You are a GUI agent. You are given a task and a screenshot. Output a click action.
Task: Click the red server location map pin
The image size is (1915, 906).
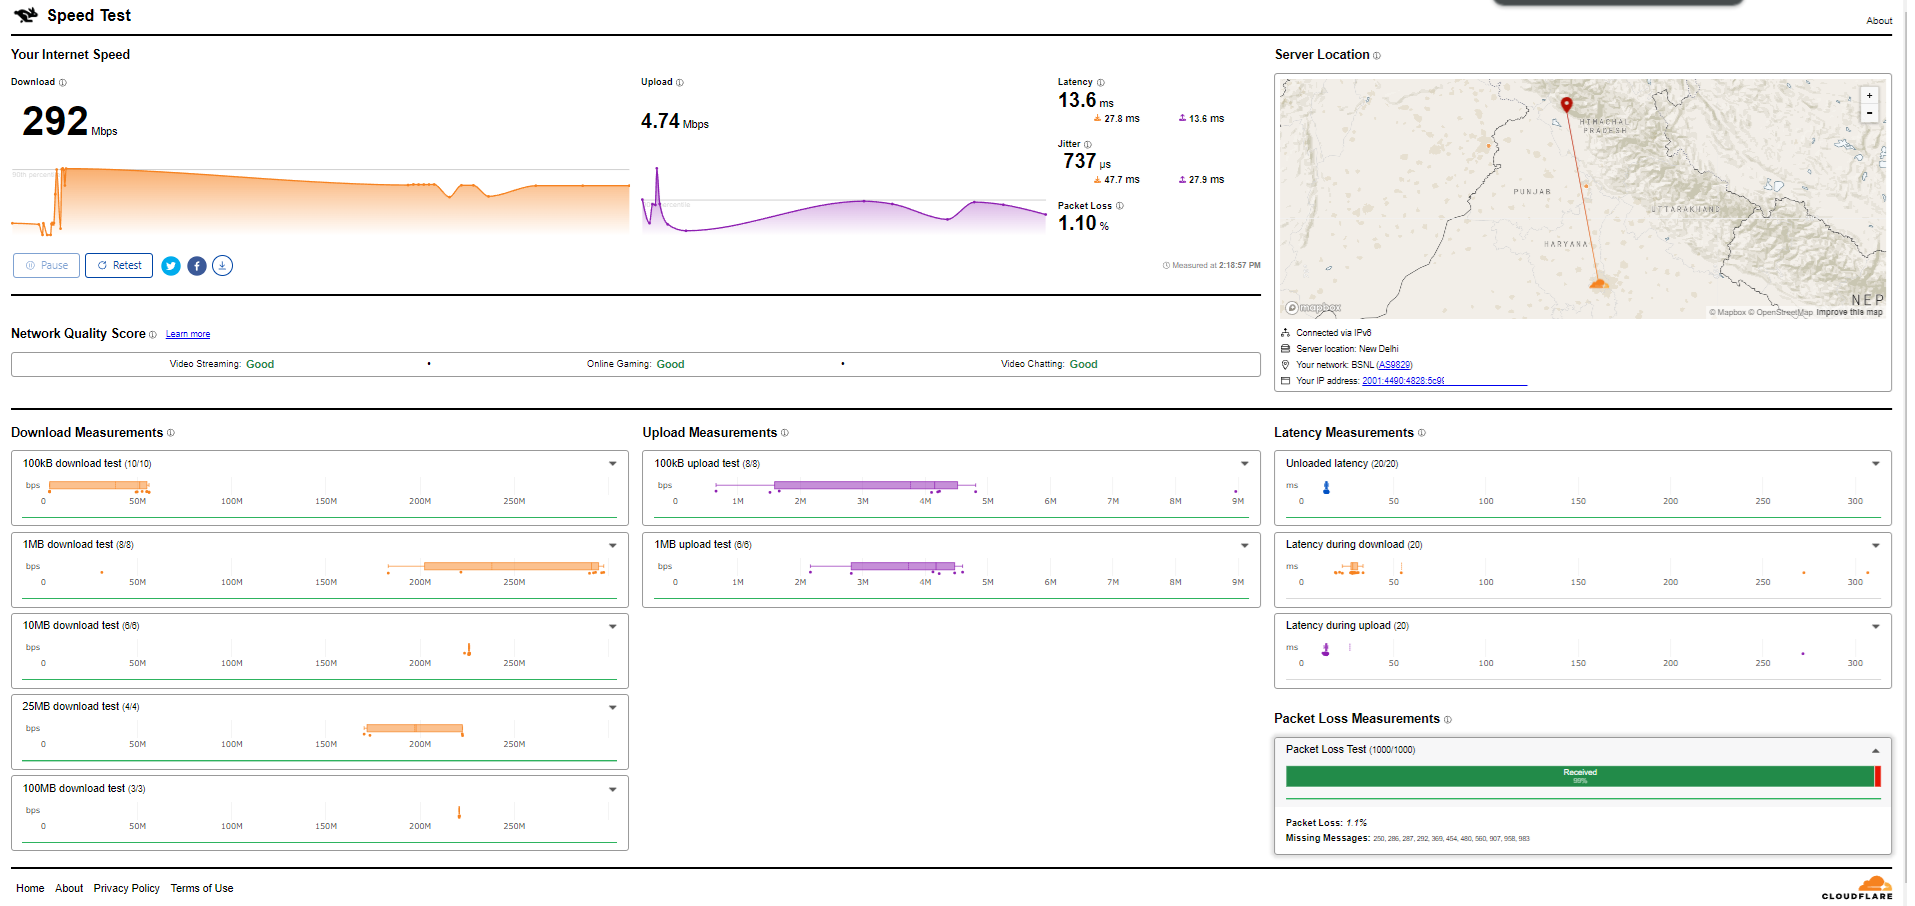pos(1566,104)
